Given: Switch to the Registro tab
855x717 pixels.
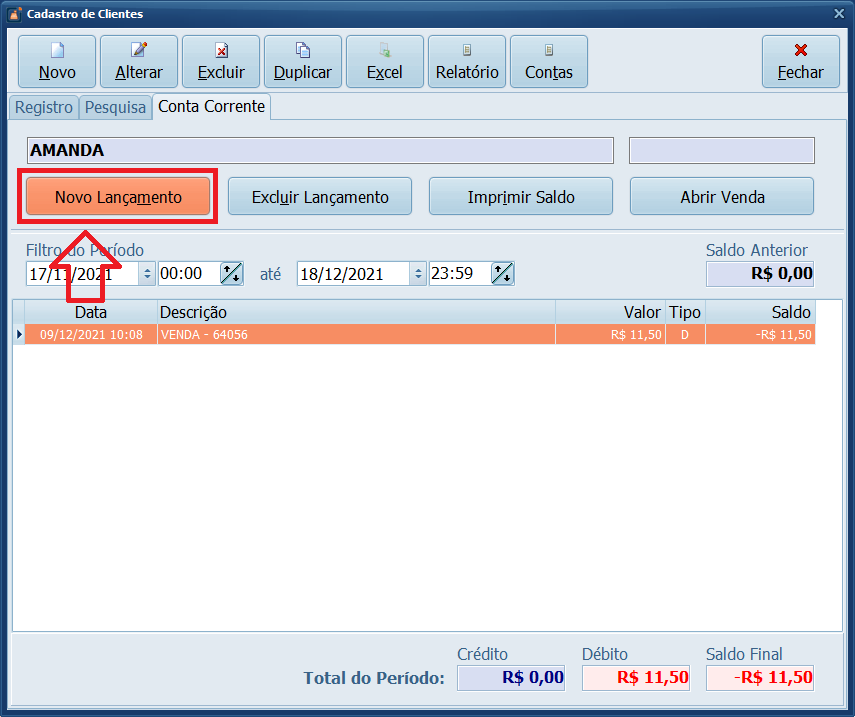Looking at the screenshot, I should (x=44, y=107).
